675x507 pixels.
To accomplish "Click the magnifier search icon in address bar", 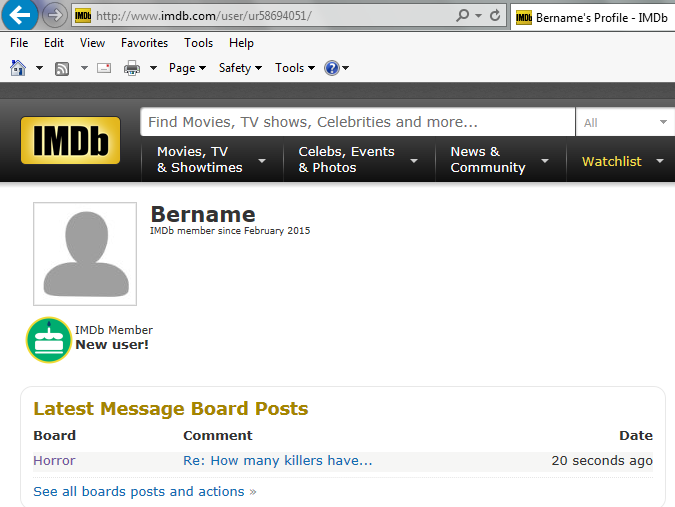I will (x=462, y=15).
